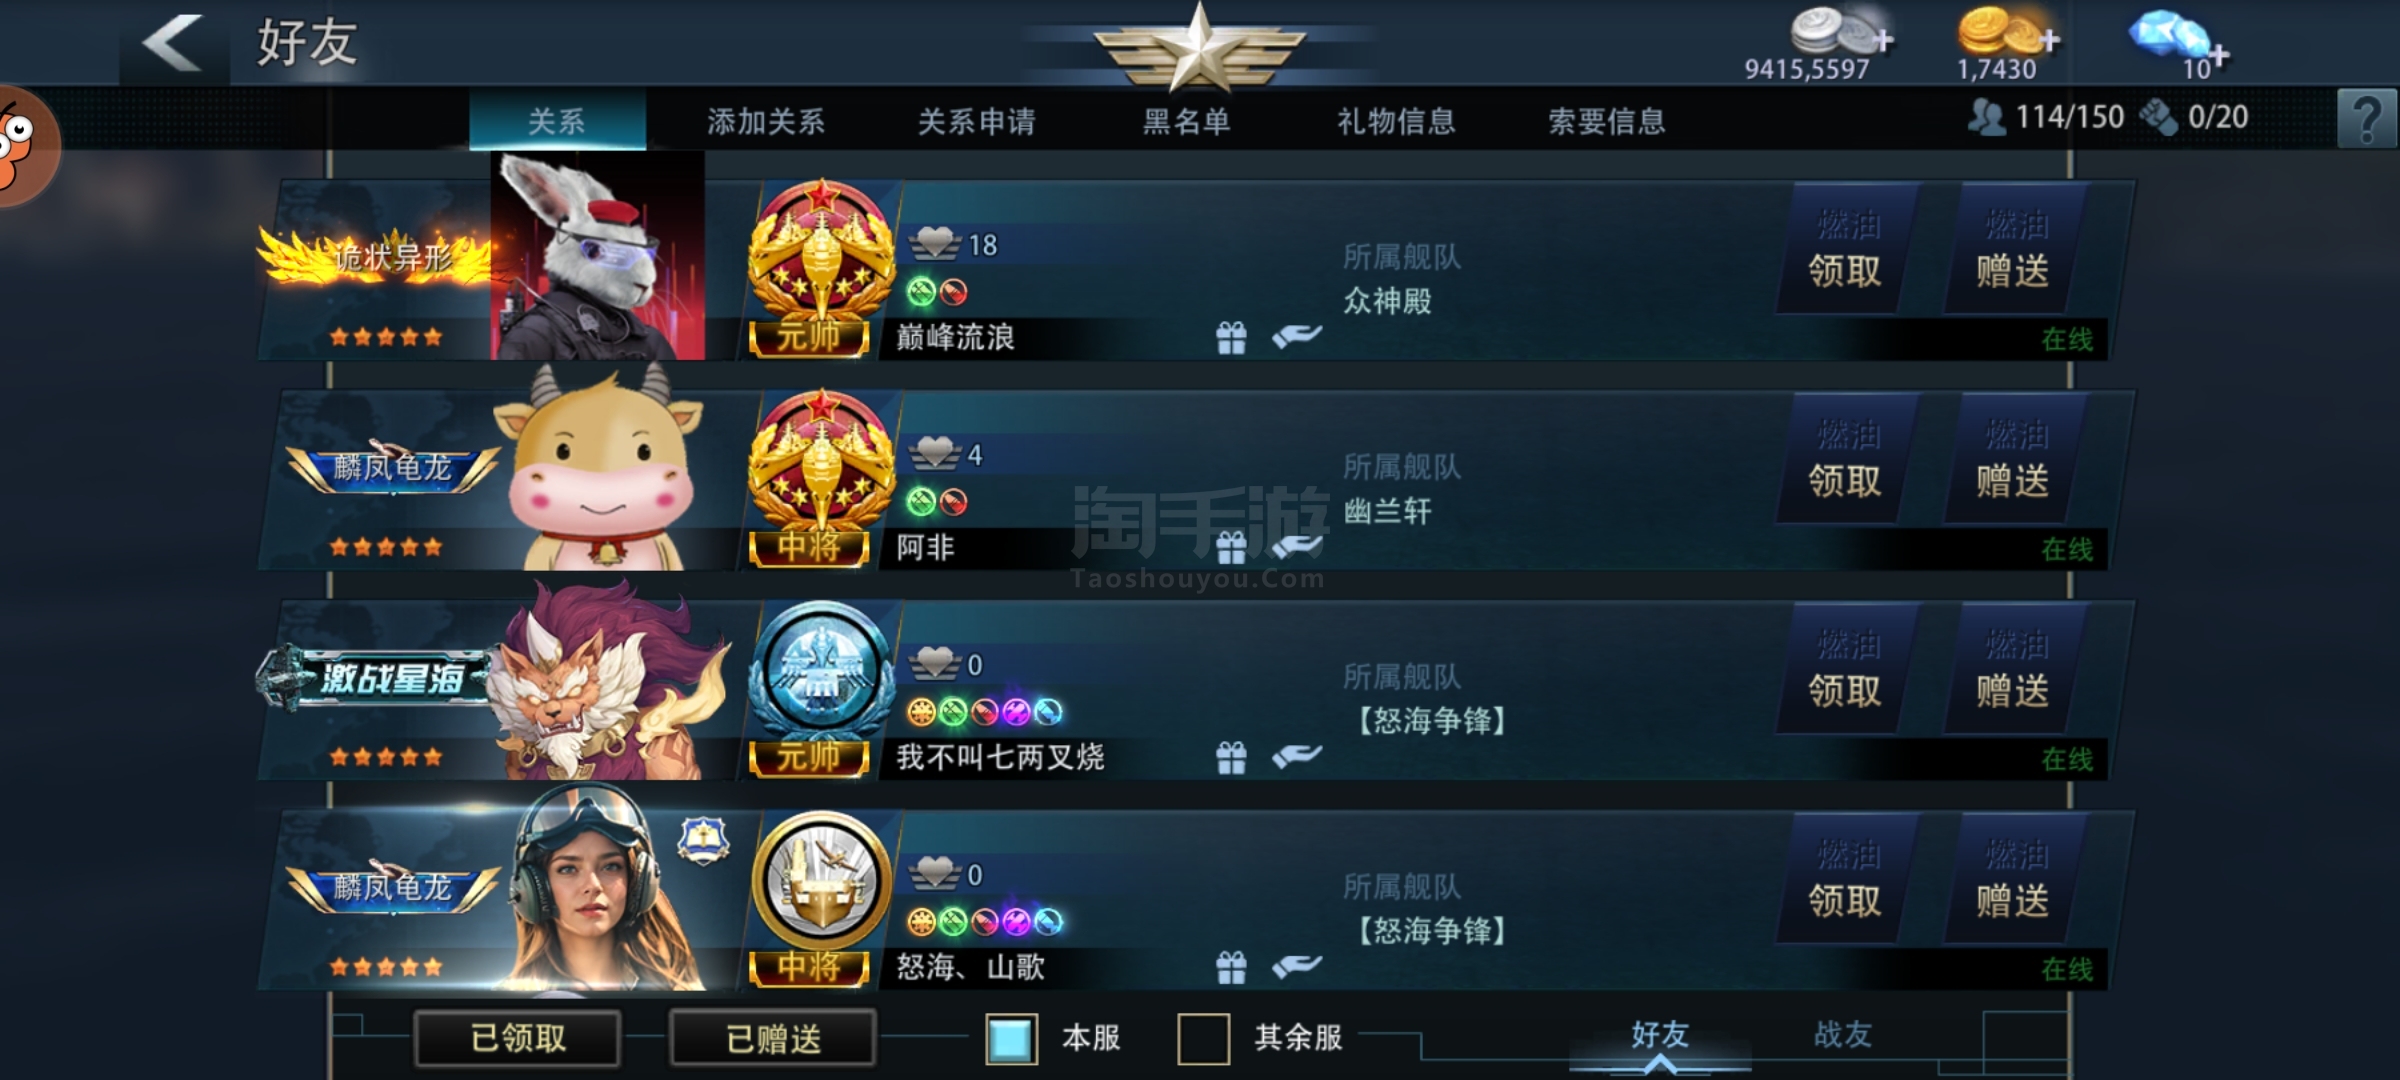This screenshot has width=2400, height=1080.
Task: Enable the 其余服 checkbox
Action: (1203, 1038)
